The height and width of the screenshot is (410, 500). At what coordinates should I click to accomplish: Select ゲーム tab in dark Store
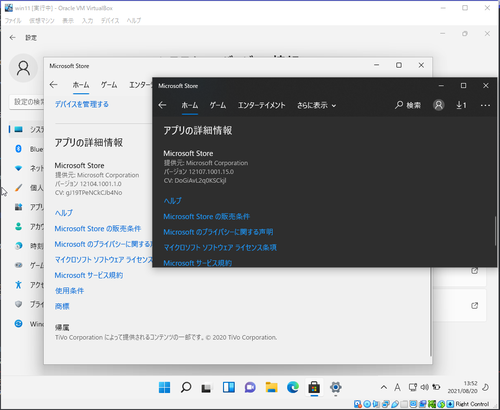tap(218, 105)
